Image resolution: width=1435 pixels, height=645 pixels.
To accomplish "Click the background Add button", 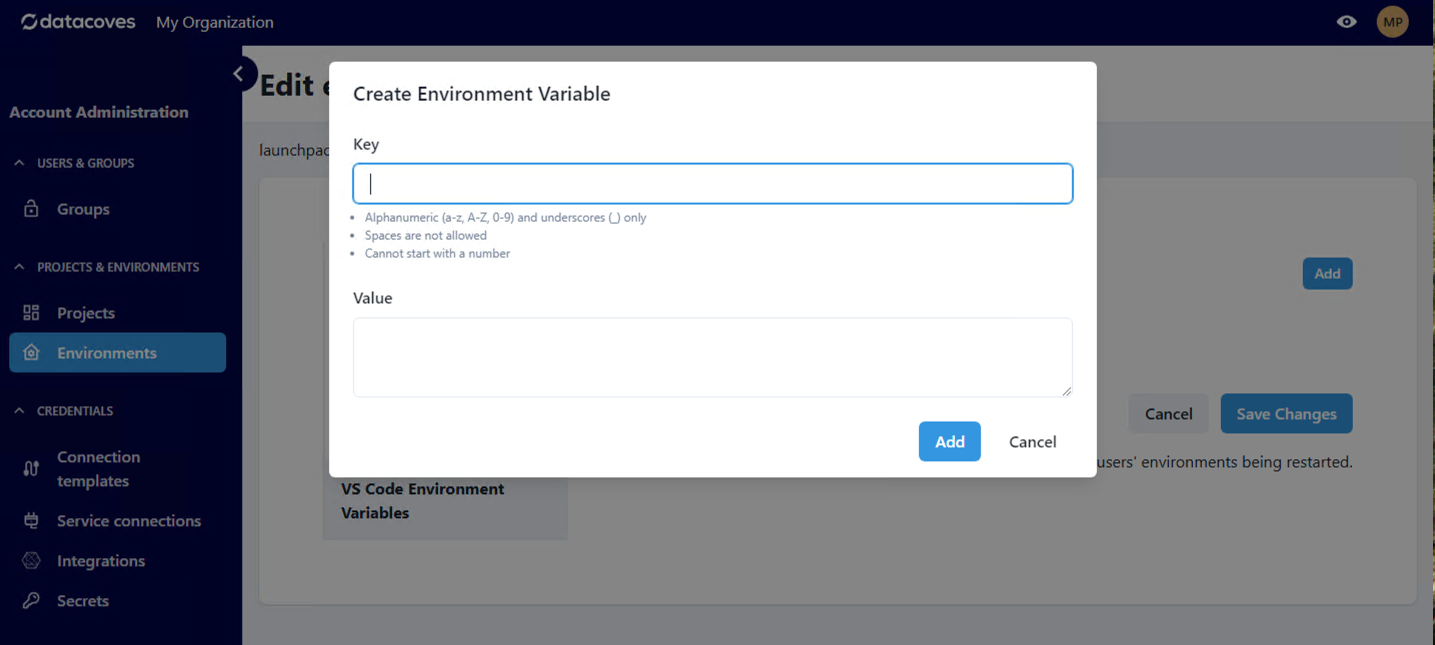I will pyautogui.click(x=1327, y=274).
